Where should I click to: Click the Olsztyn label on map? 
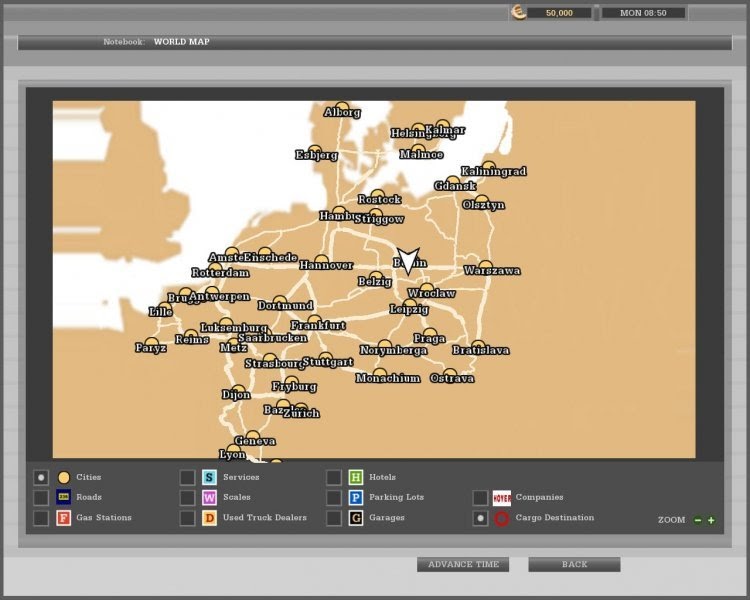(484, 205)
